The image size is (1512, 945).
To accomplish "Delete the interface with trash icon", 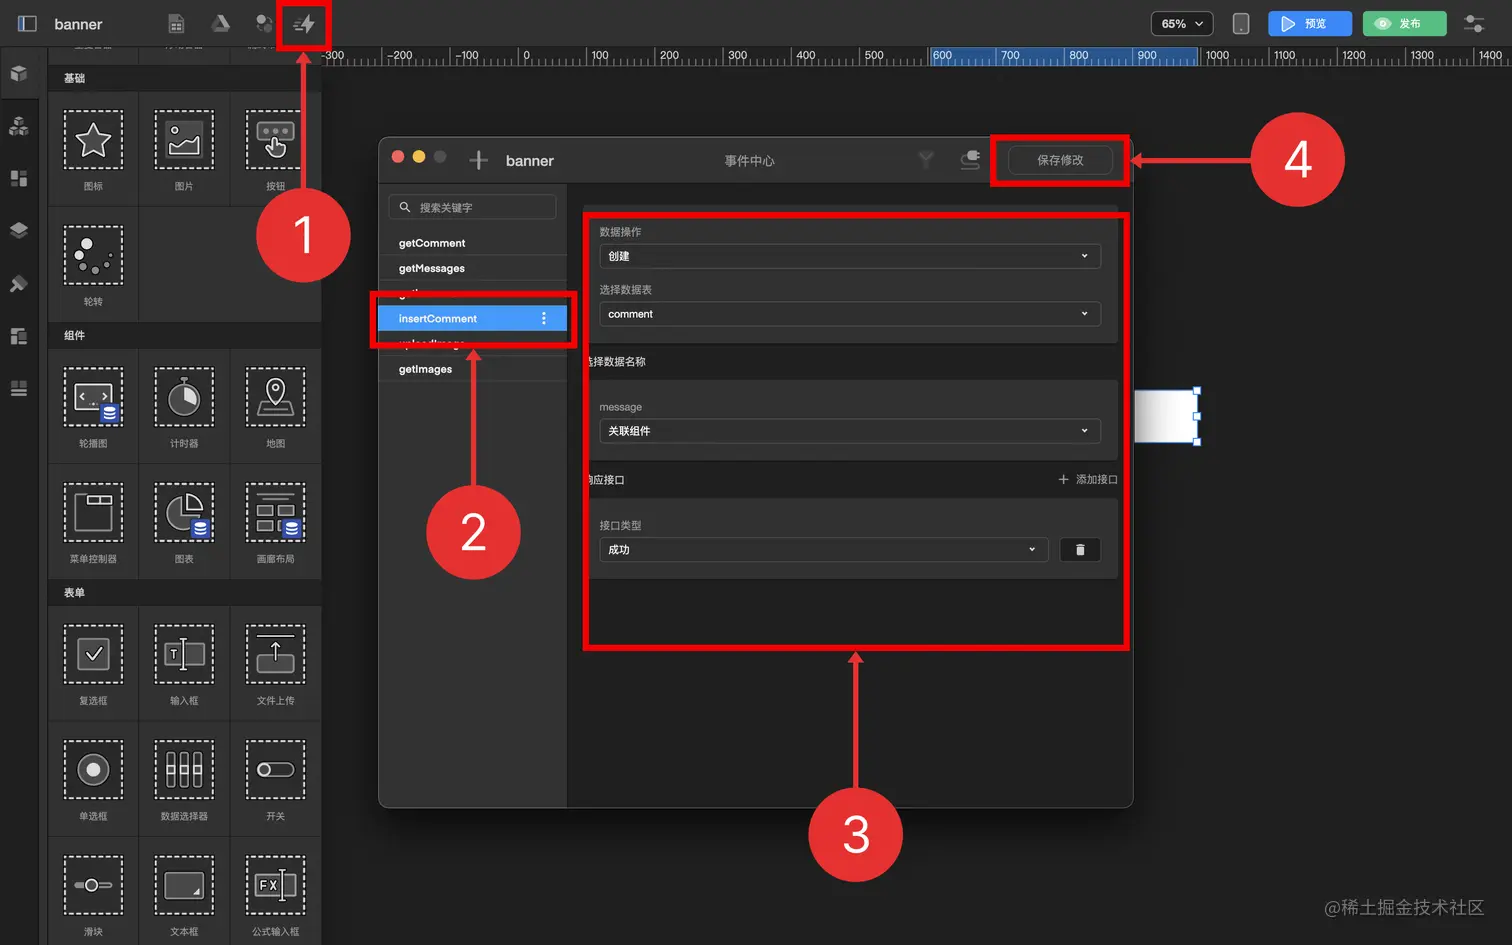I will 1080,550.
